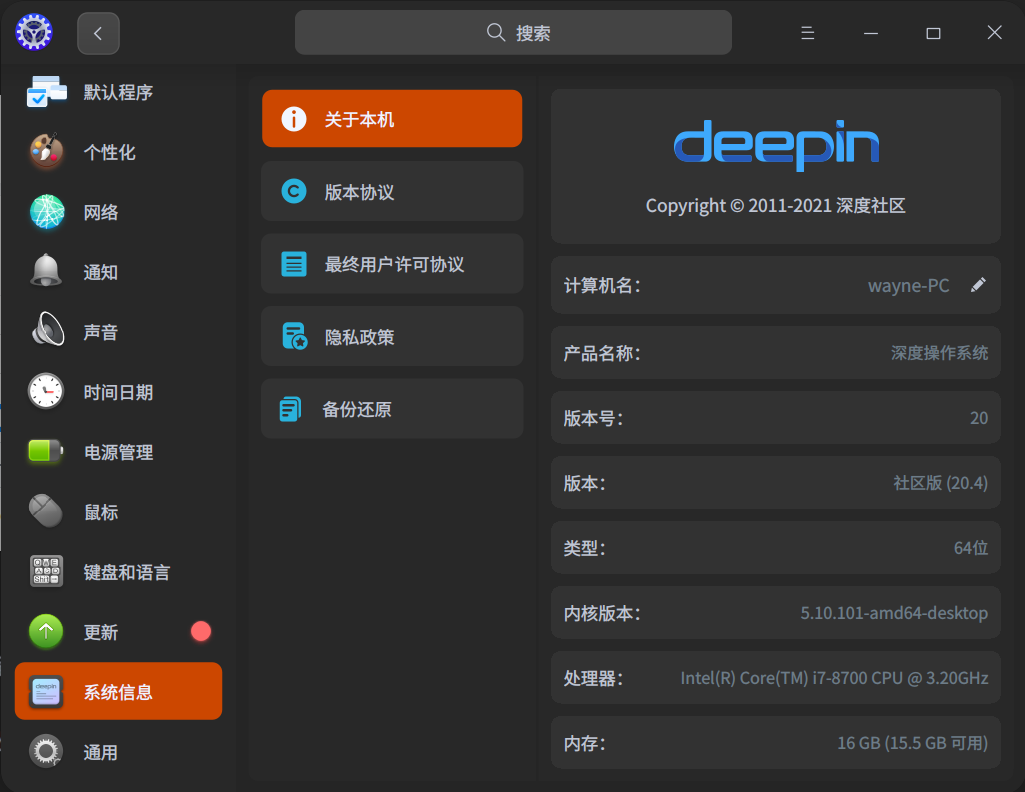Click computer name value wayne-PC
1025x792 pixels.
(909, 286)
